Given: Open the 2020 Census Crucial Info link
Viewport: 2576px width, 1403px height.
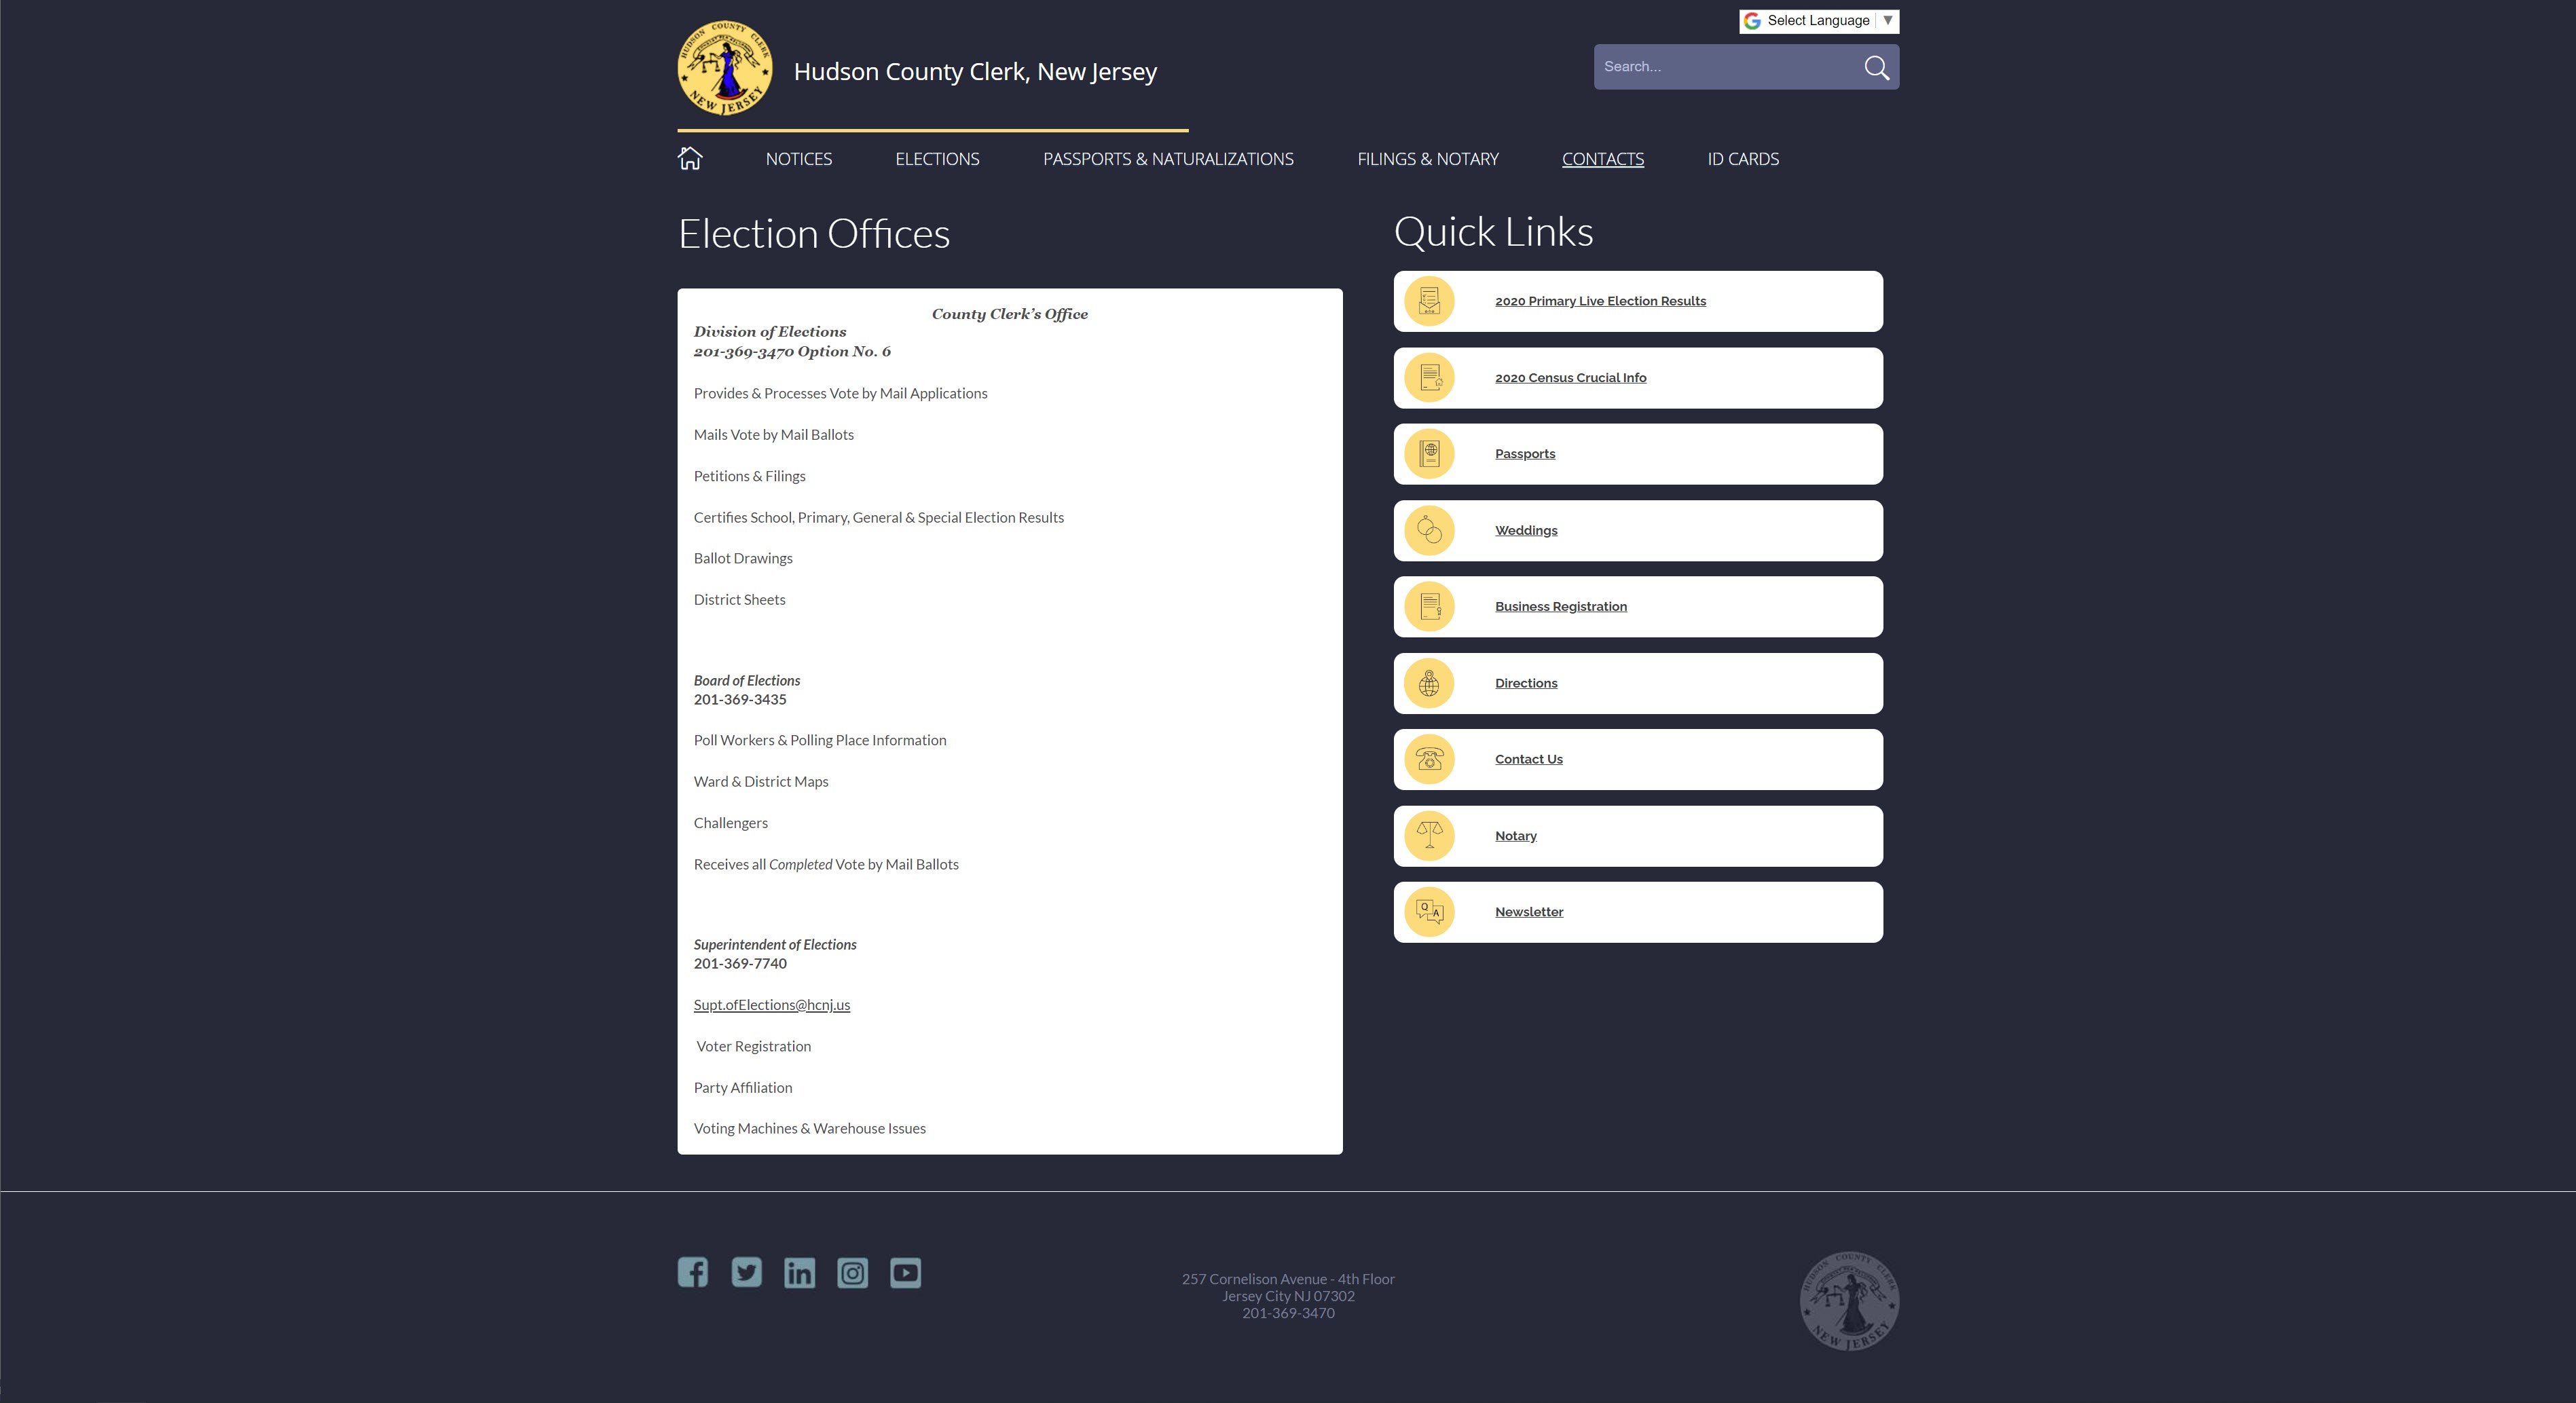Looking at the screenshot, I should (x=1570, y=378).
